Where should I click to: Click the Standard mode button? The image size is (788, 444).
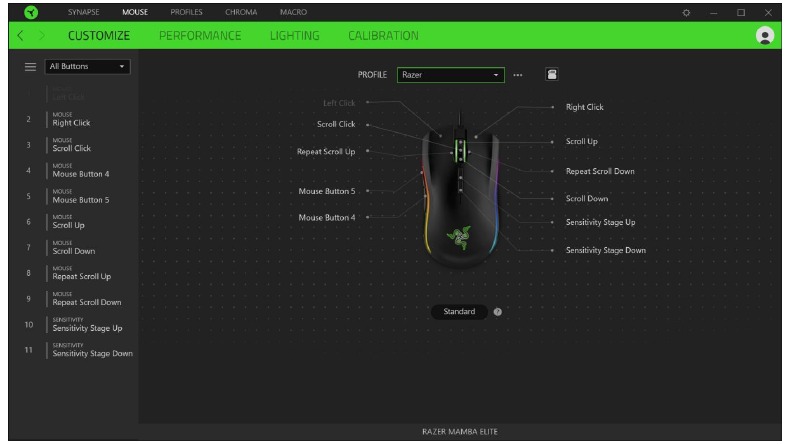coord(459,312)
